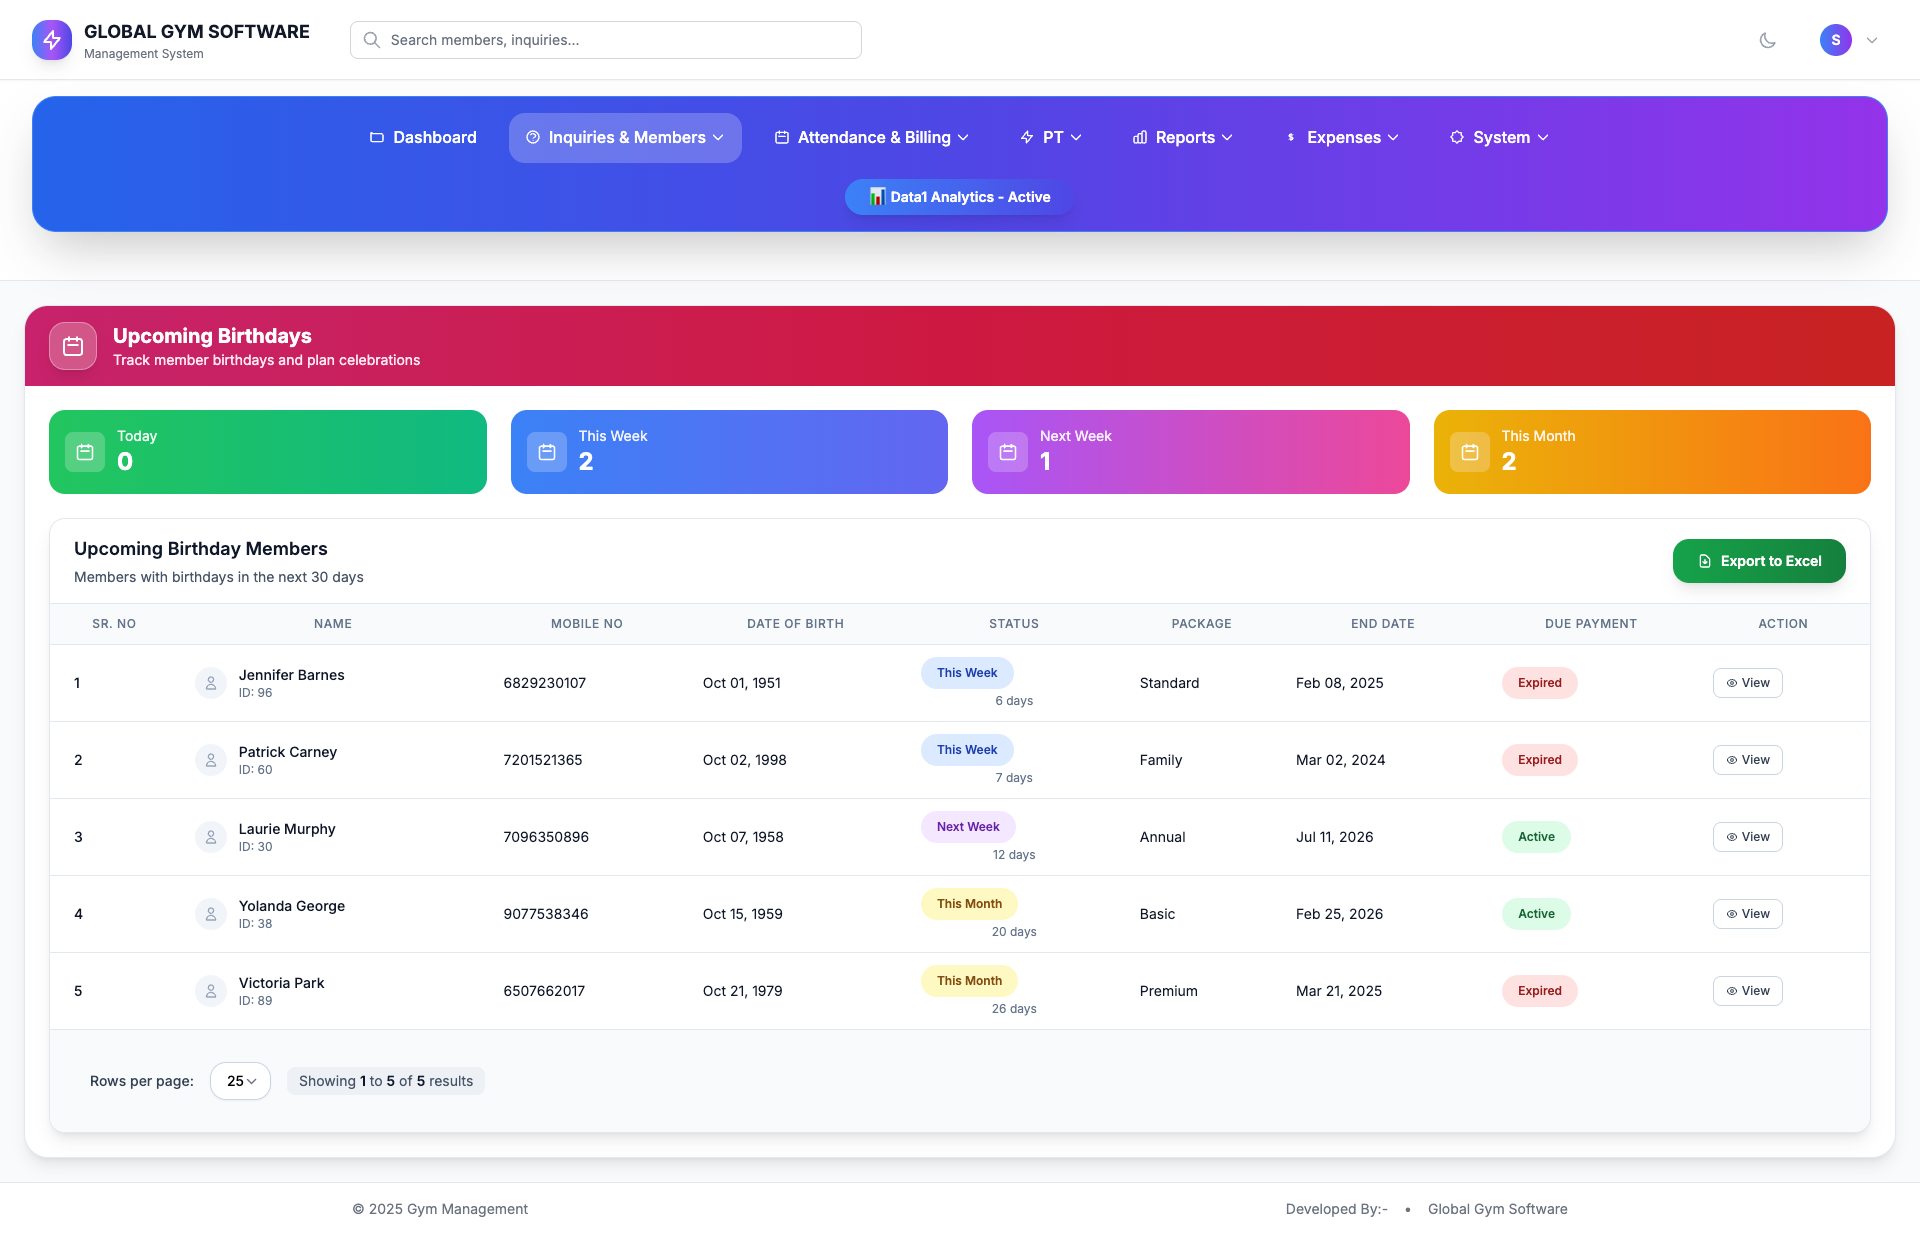Open the System settings menu
Image resolution: width=1920 pixels, height=1235 pixels.
pyautogui.click(x=1499, y=138)
